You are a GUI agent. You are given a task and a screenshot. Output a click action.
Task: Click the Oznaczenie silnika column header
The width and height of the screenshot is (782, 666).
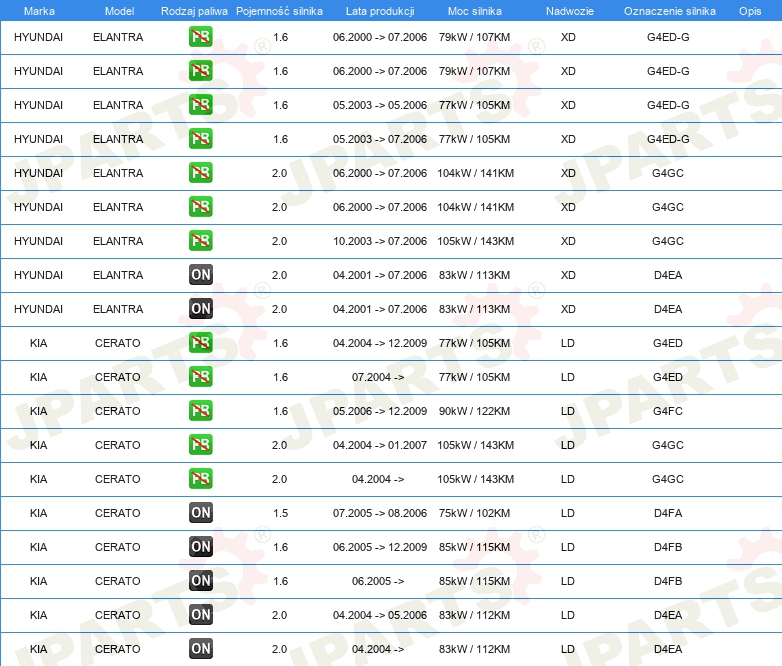coord(669,11)
